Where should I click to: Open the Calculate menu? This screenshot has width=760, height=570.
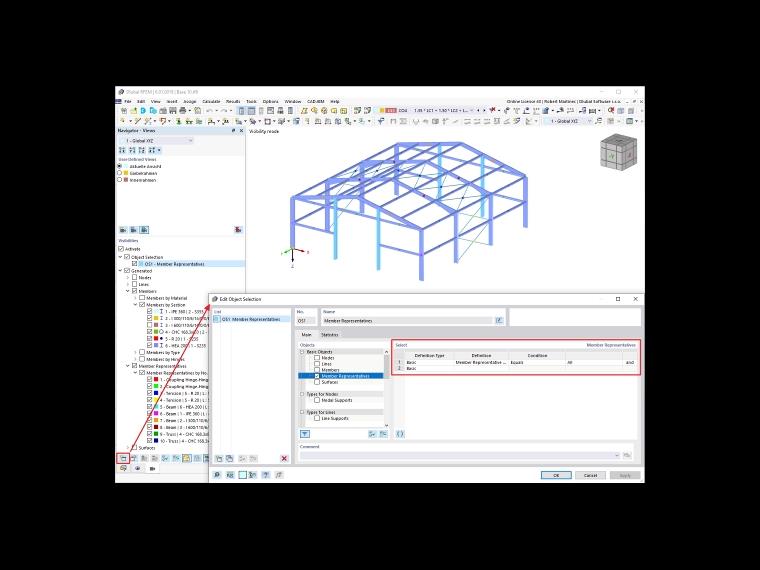[211, 101]
